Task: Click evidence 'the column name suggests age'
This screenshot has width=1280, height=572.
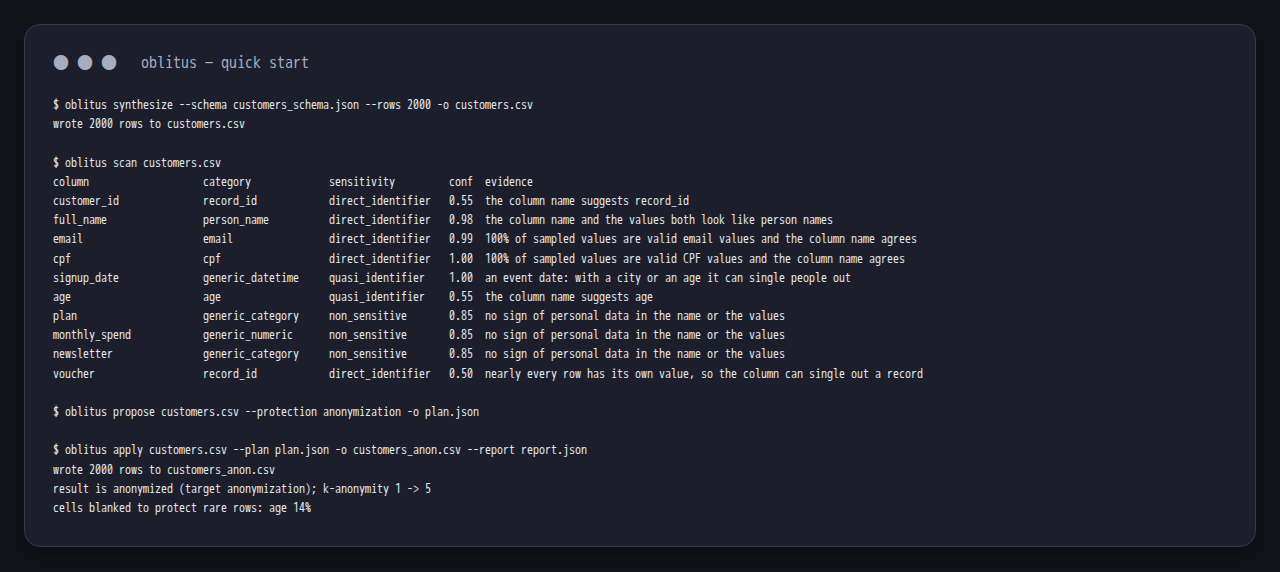Action: (569, 297)
